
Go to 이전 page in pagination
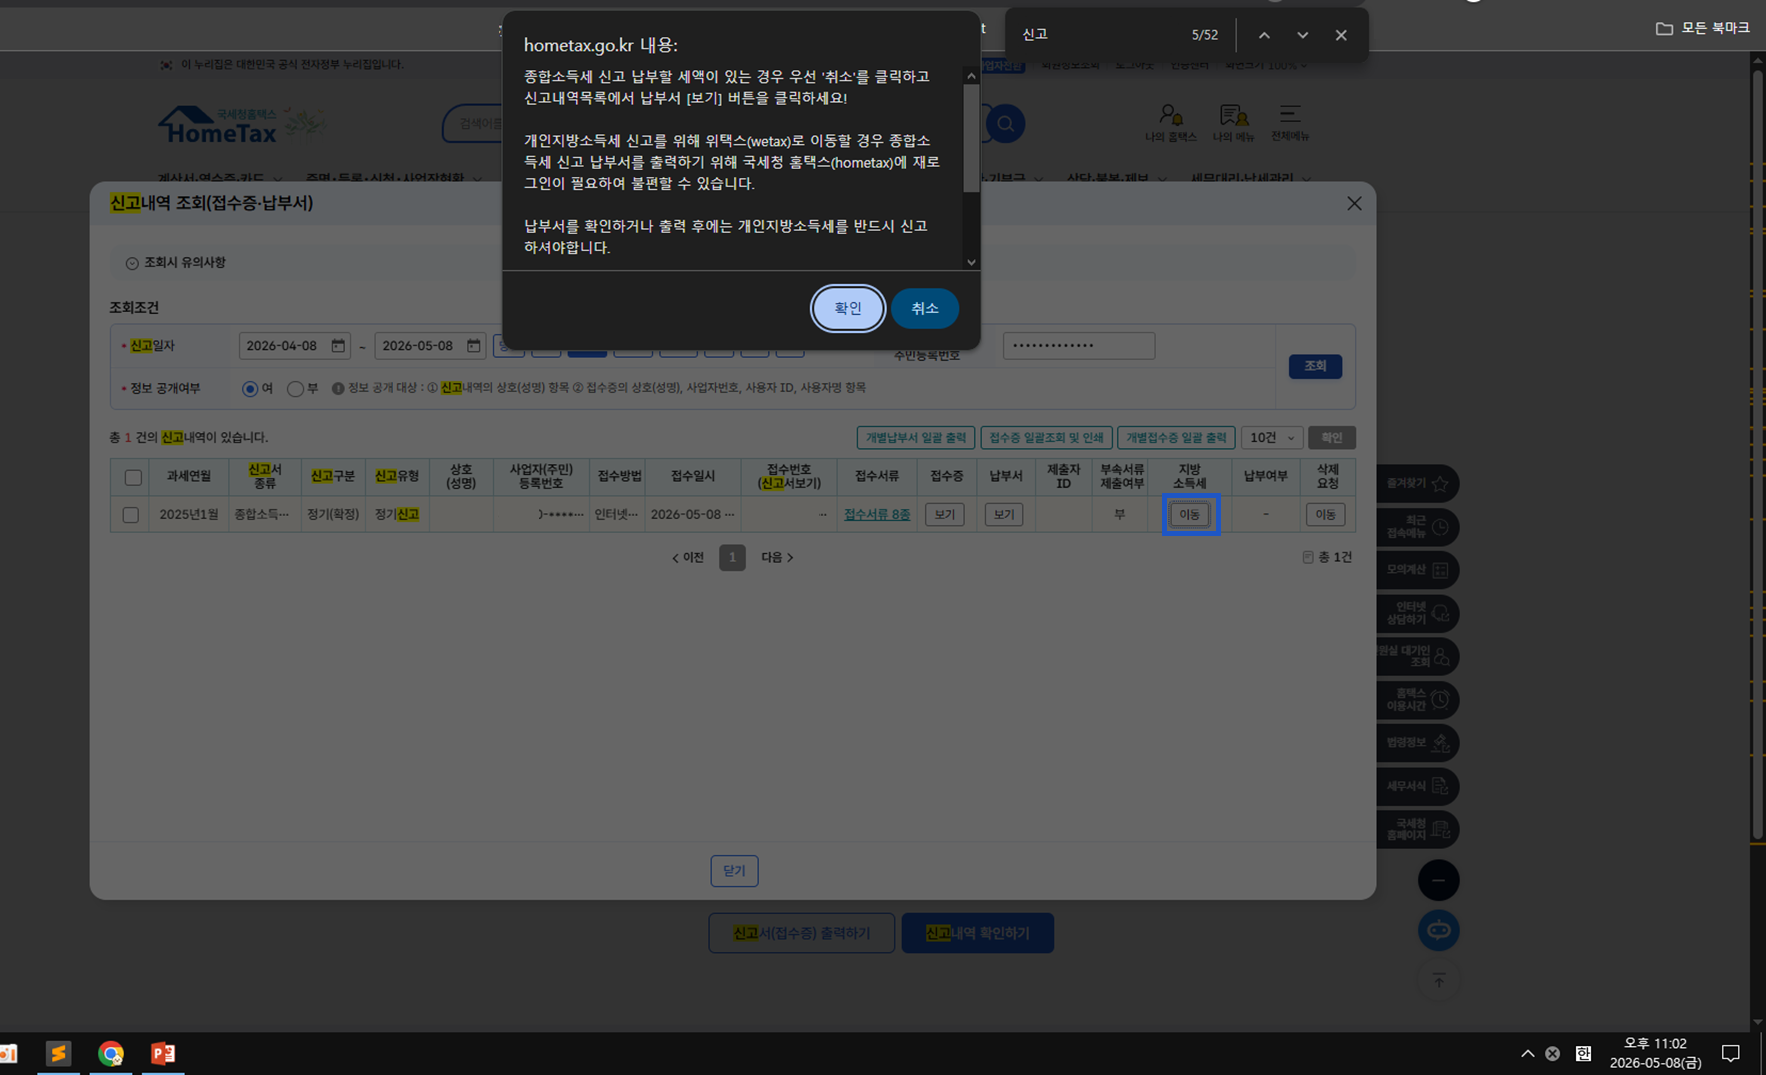[688, 558]
